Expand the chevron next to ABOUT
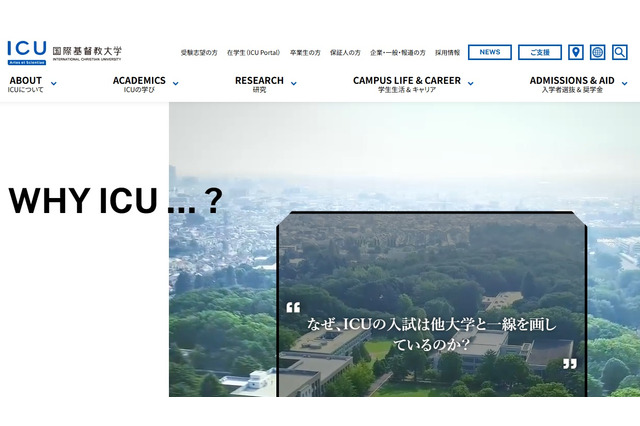Screen dimensions: 640x426 [x=53, y=83]
